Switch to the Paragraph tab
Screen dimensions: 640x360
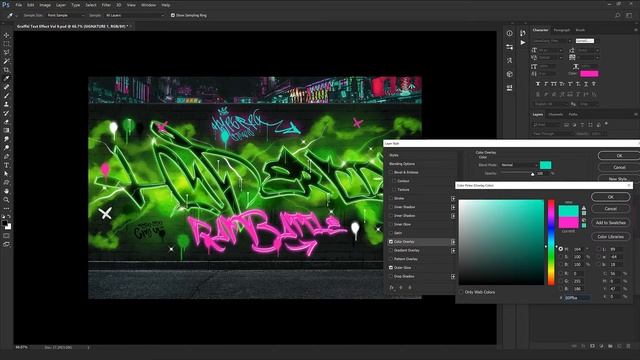coord(562,30)
